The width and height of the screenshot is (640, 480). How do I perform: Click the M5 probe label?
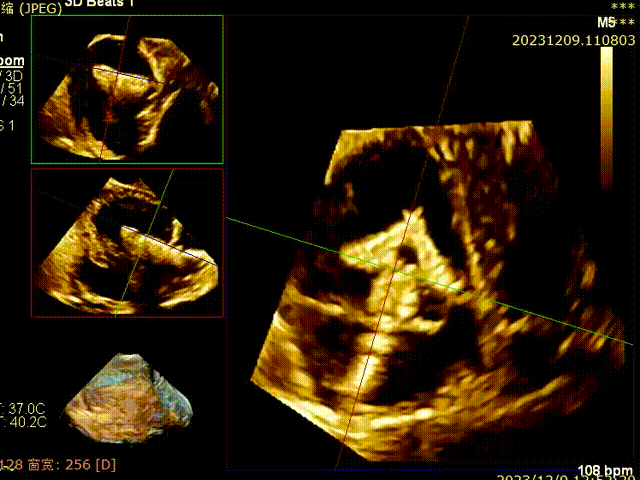(606, 22)
